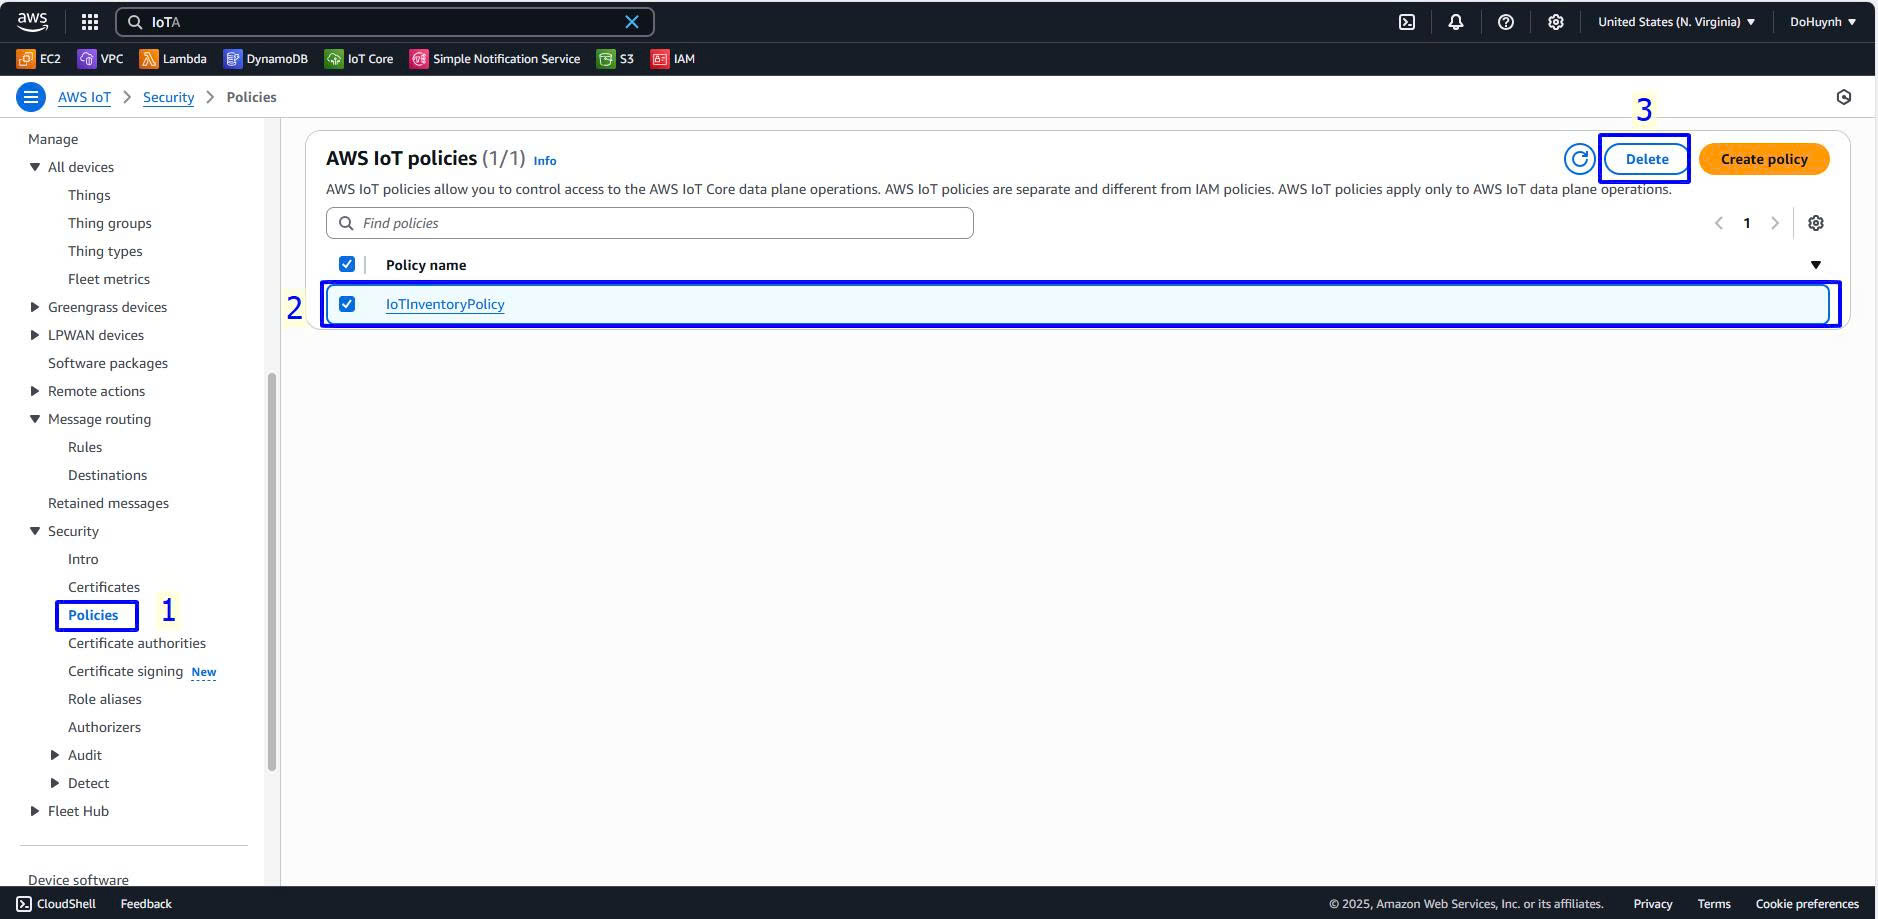Clear the search box with X icon

click(632, 22)
